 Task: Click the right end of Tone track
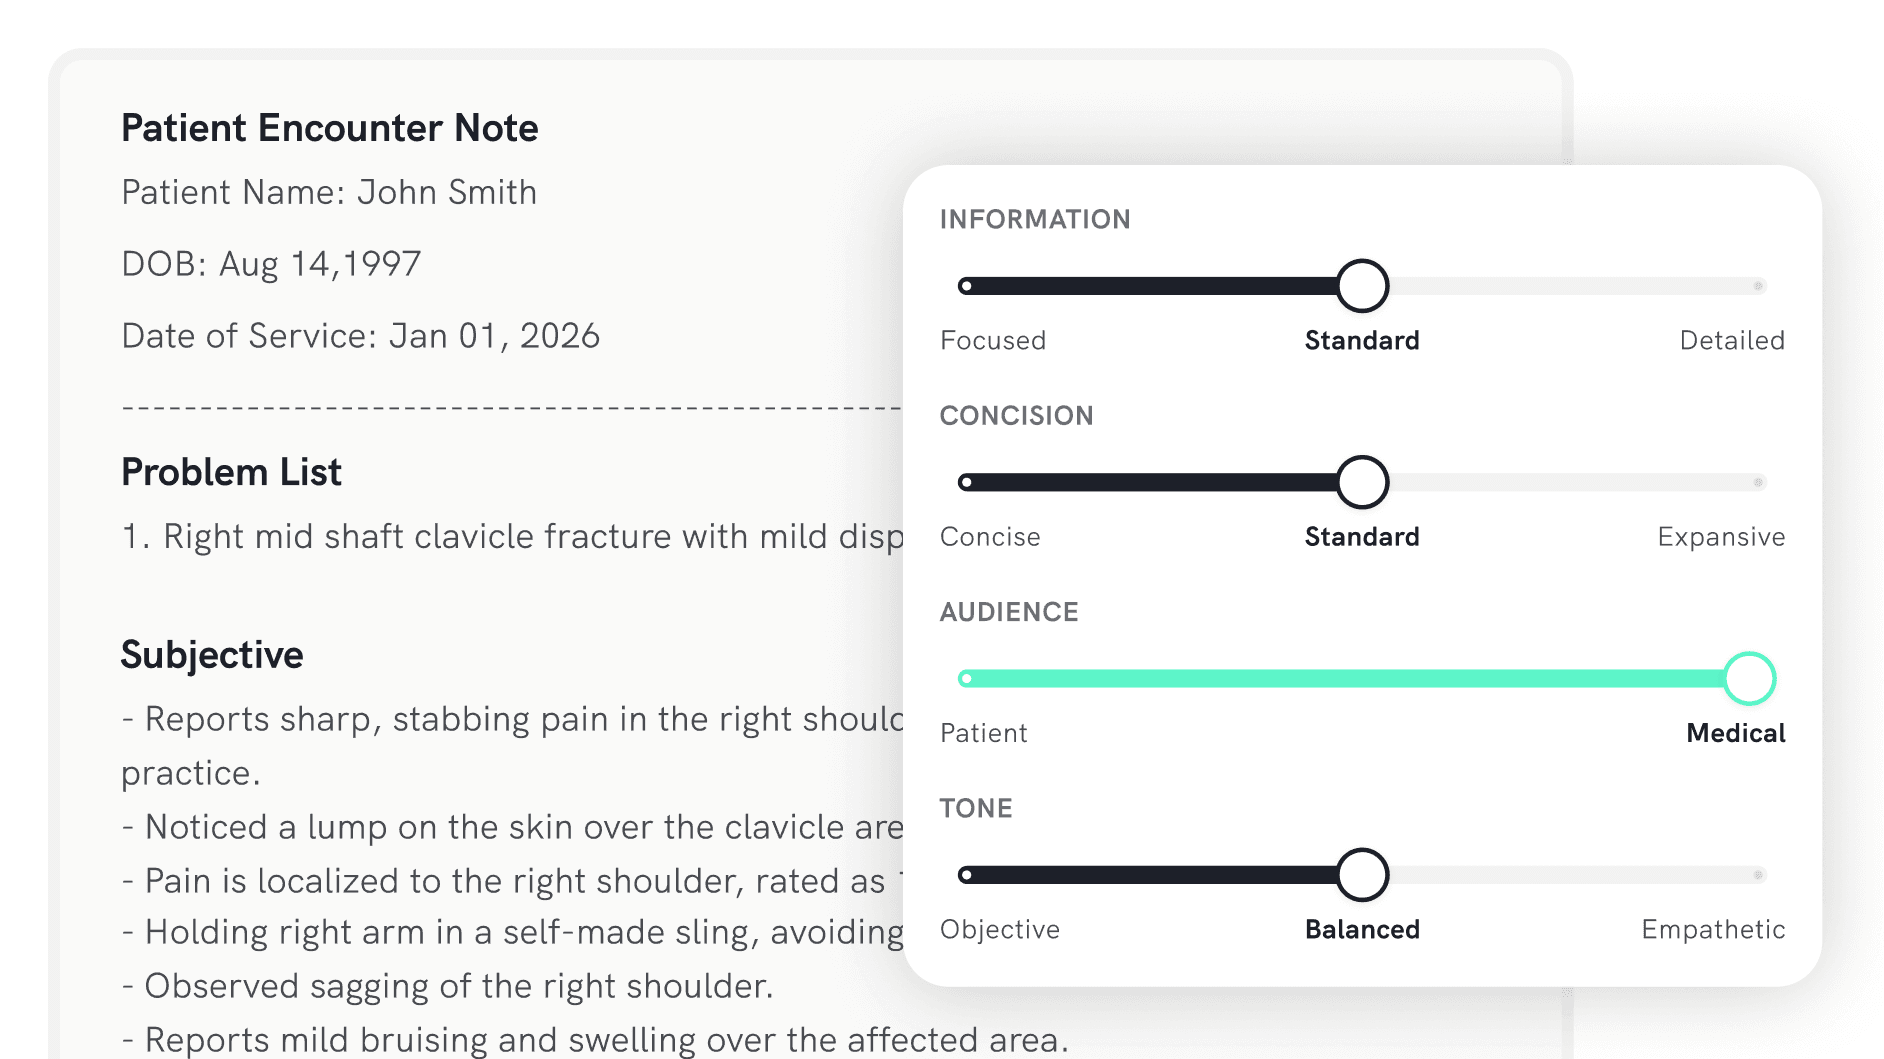click(1757, 875)
